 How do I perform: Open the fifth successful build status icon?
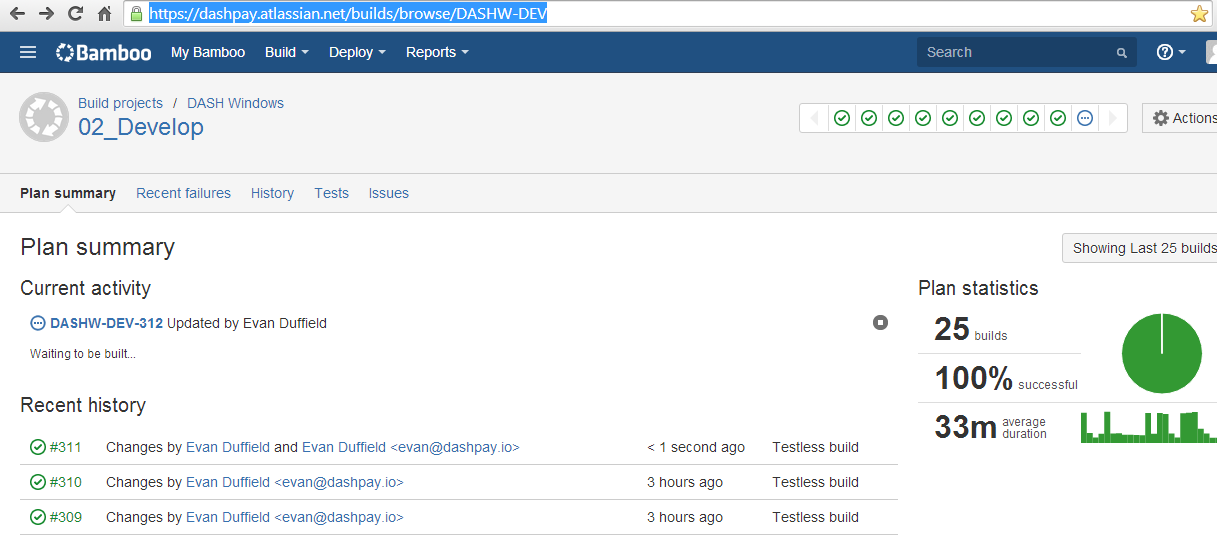click(x=950, y=118)
